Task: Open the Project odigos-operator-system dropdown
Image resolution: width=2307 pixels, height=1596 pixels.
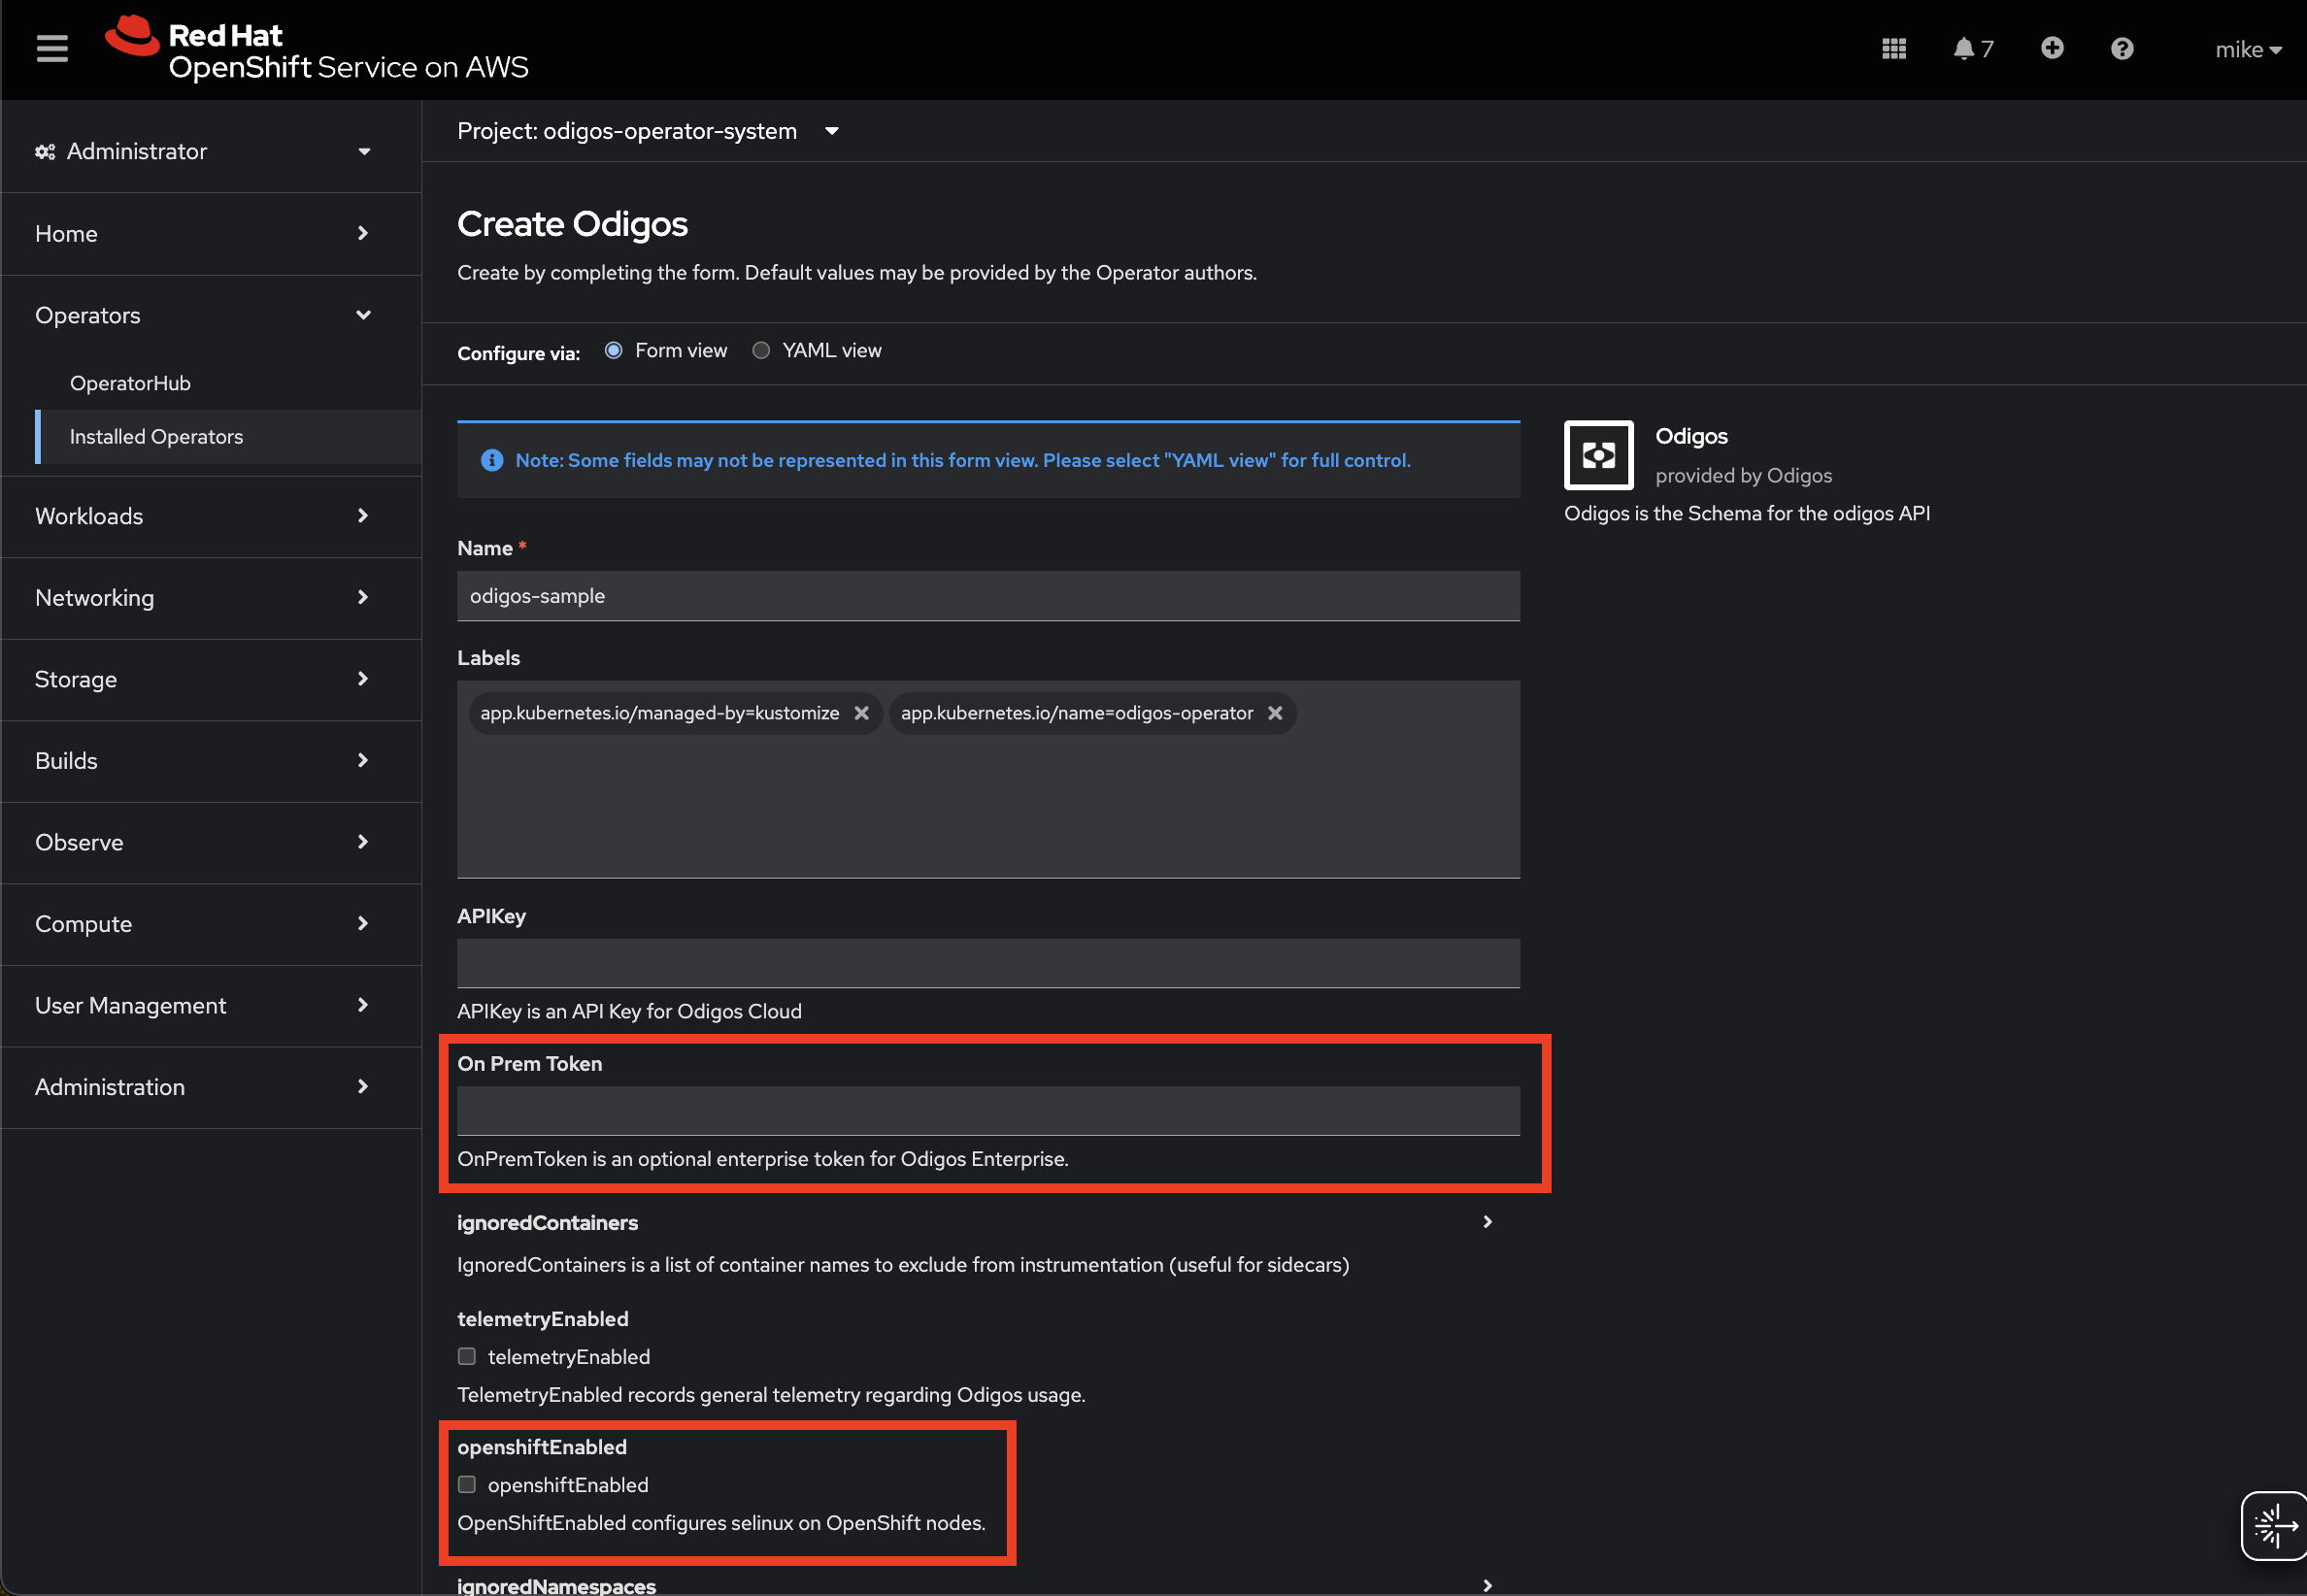Action: 648,131
